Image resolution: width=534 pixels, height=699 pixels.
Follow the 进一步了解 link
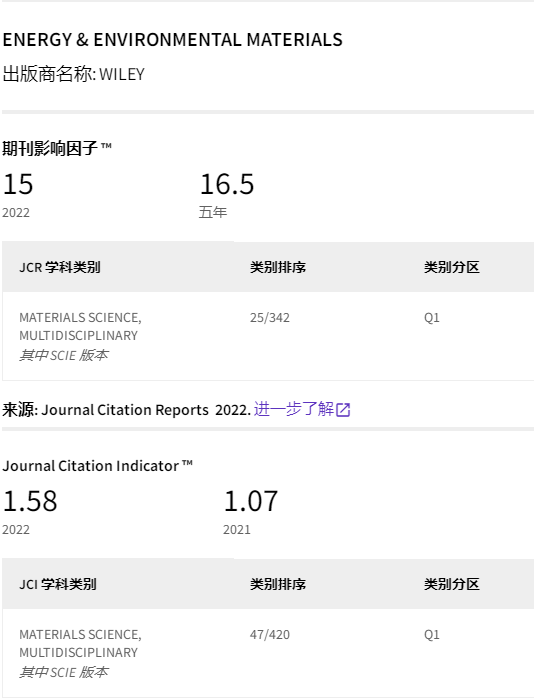(294, 409)
